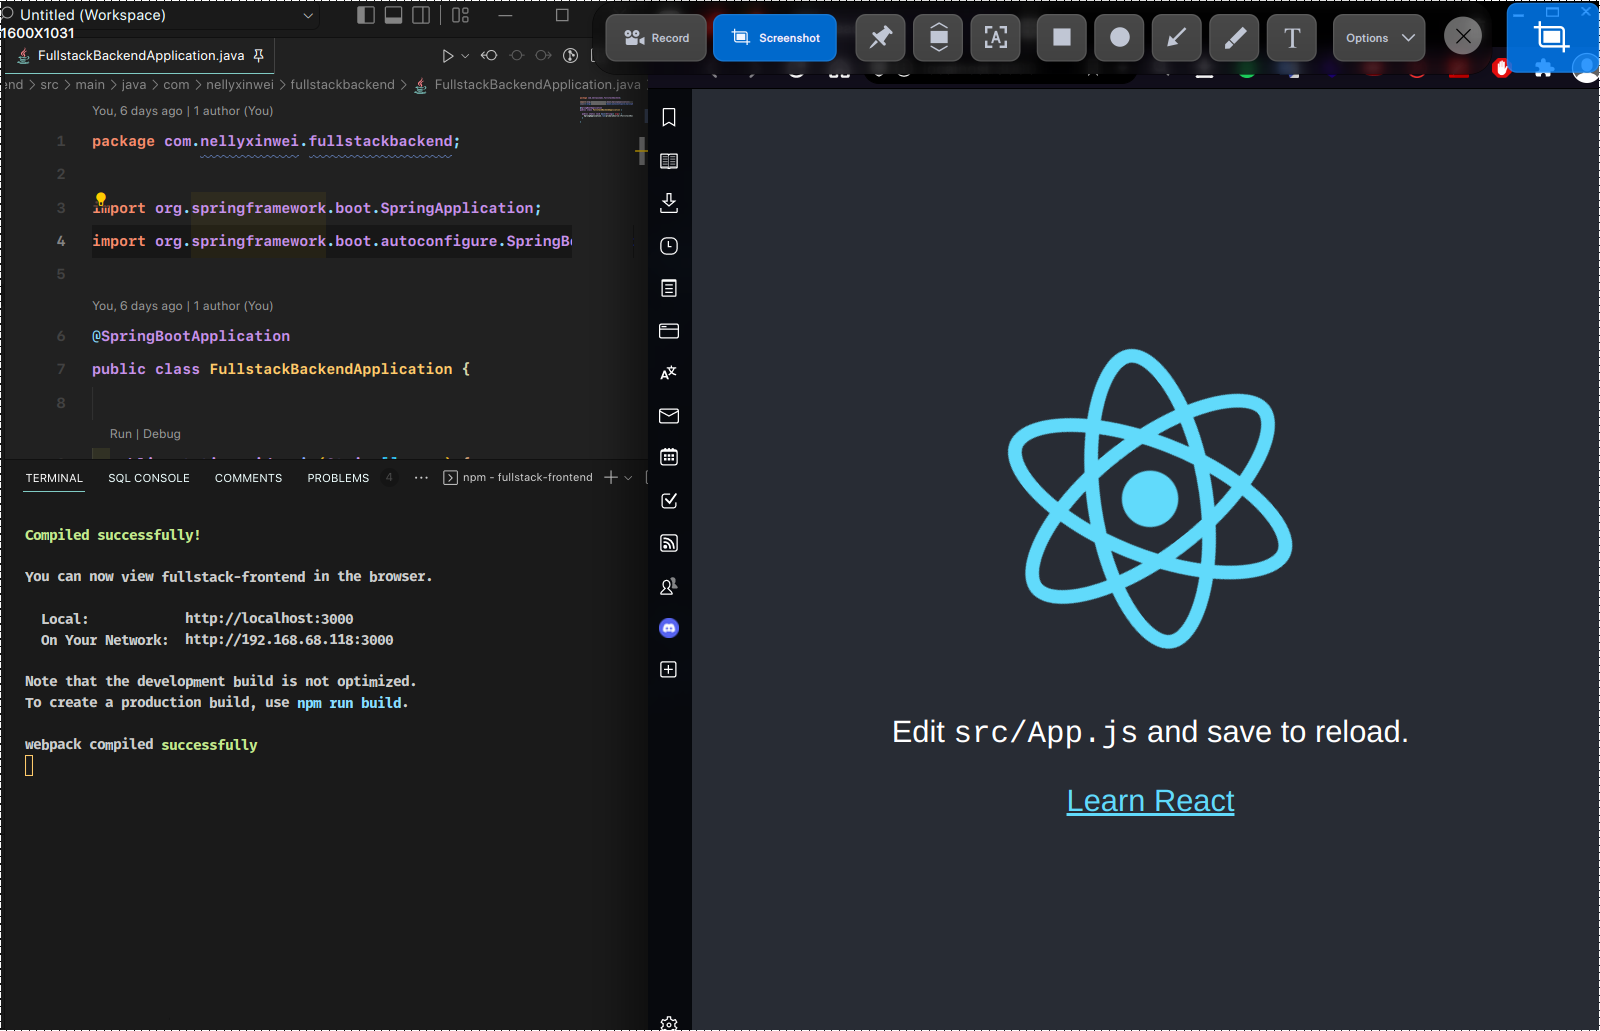Expand the Untitled (Workspace) title dropdown
The image size is (1600, 1031).
[308, 15]
